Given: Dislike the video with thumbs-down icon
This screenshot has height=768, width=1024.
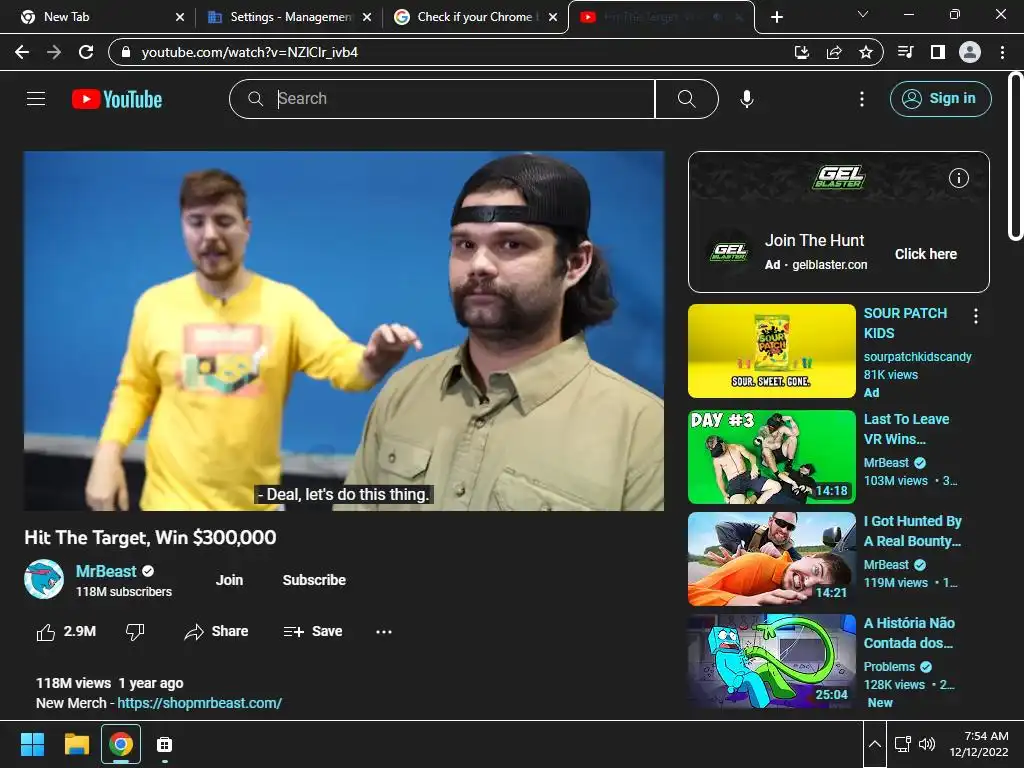Looking at the screenshot, I should tap(135, 632).
